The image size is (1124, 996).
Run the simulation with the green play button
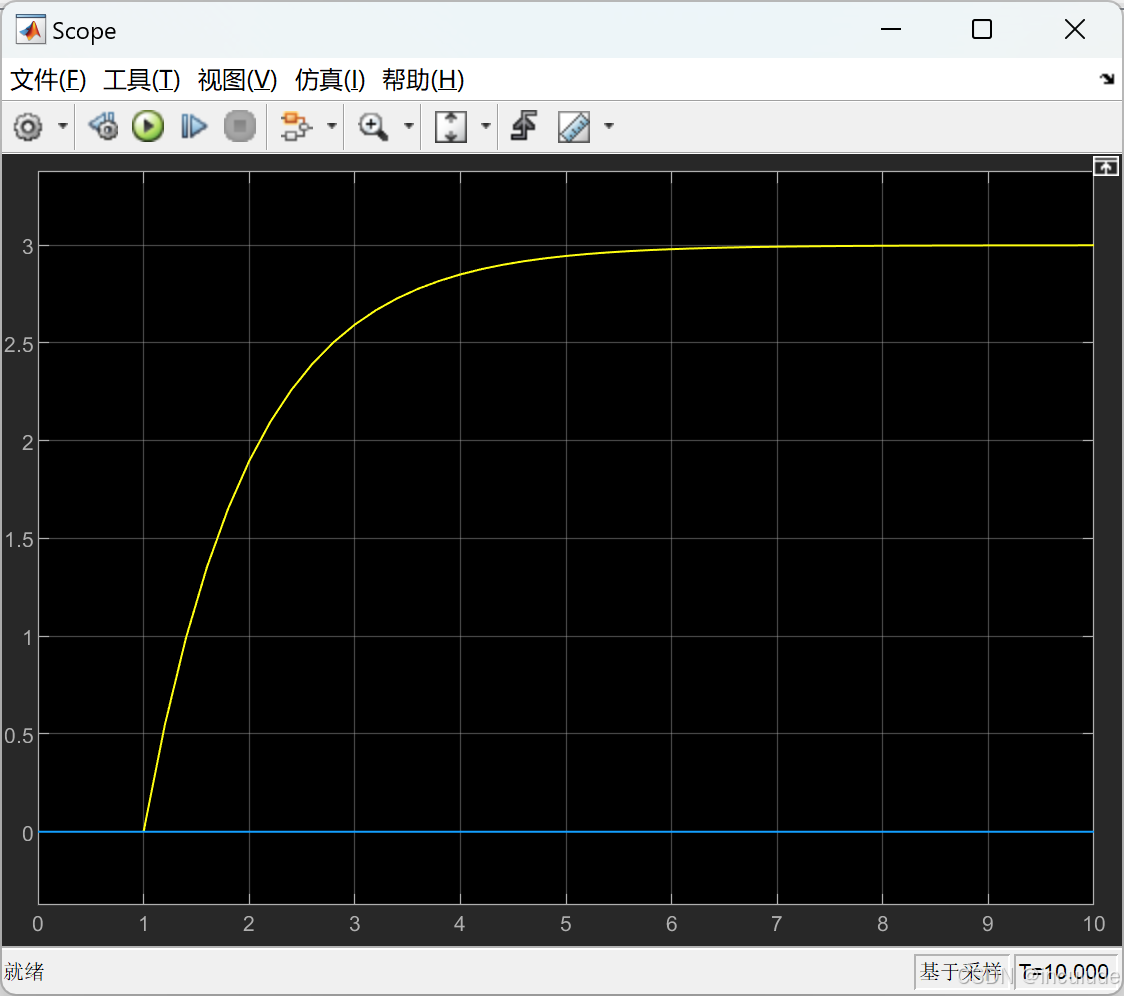(148, 127)
